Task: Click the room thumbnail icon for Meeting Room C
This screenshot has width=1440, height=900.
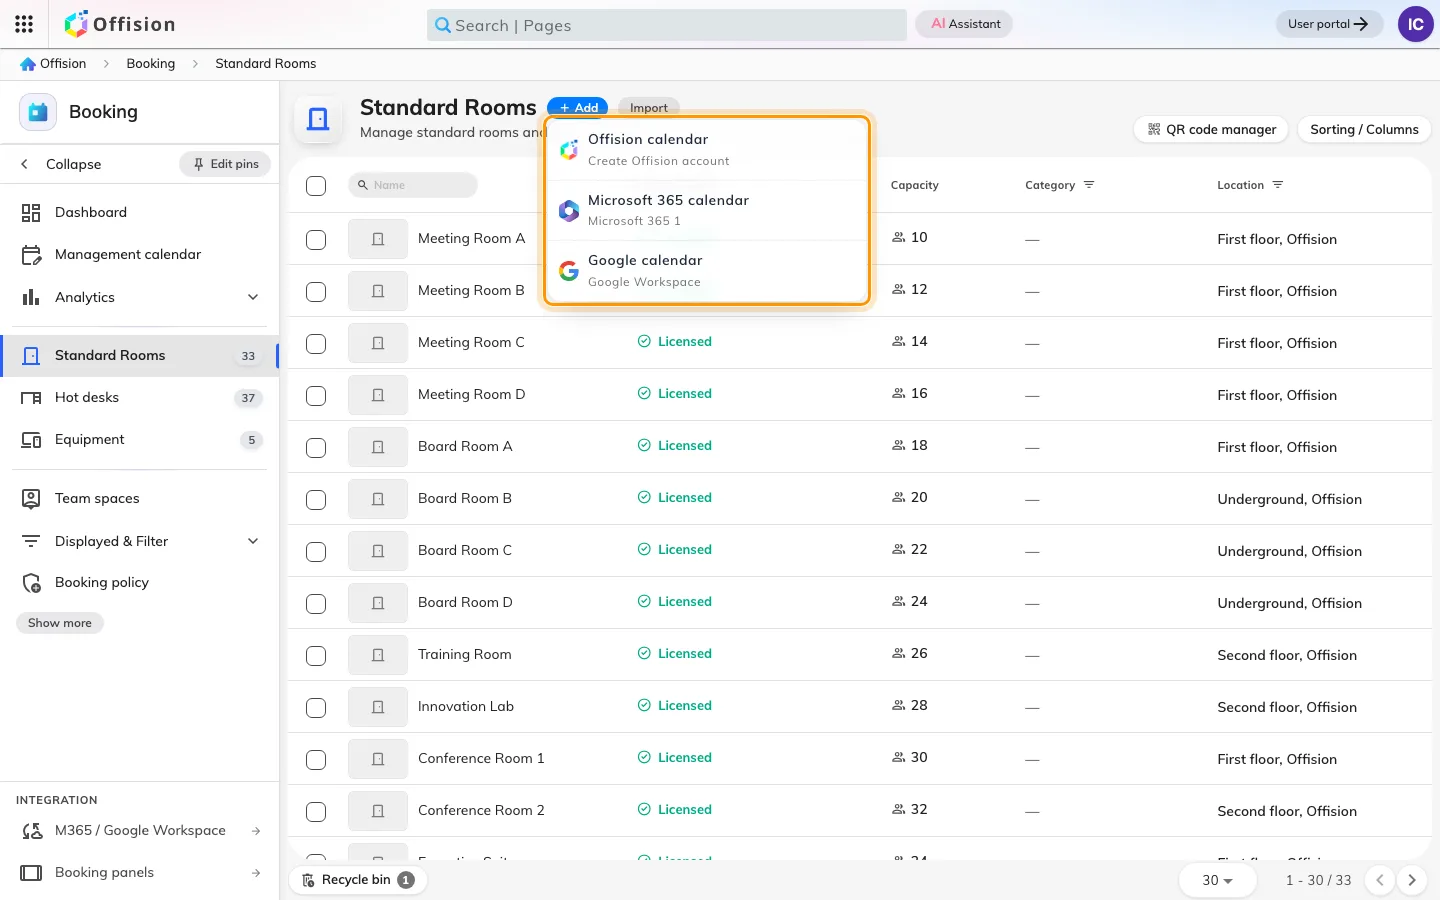Action: click(378, 343)
